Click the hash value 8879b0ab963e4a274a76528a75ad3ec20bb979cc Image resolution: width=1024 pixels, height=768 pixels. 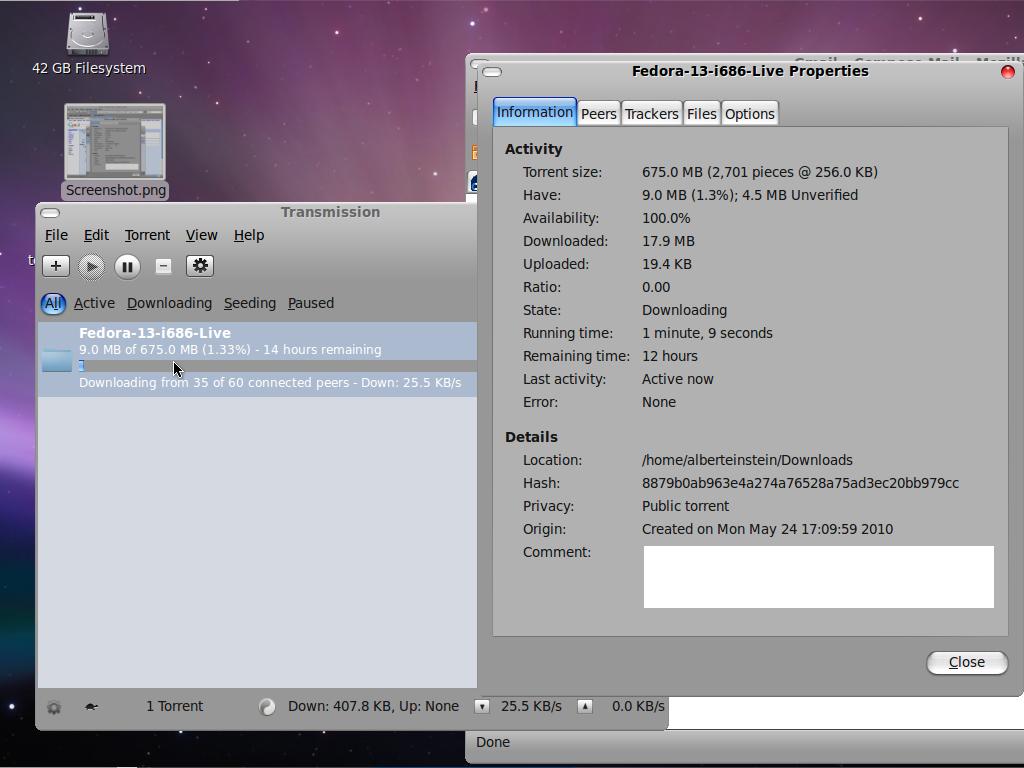click(x=801, y=483)
